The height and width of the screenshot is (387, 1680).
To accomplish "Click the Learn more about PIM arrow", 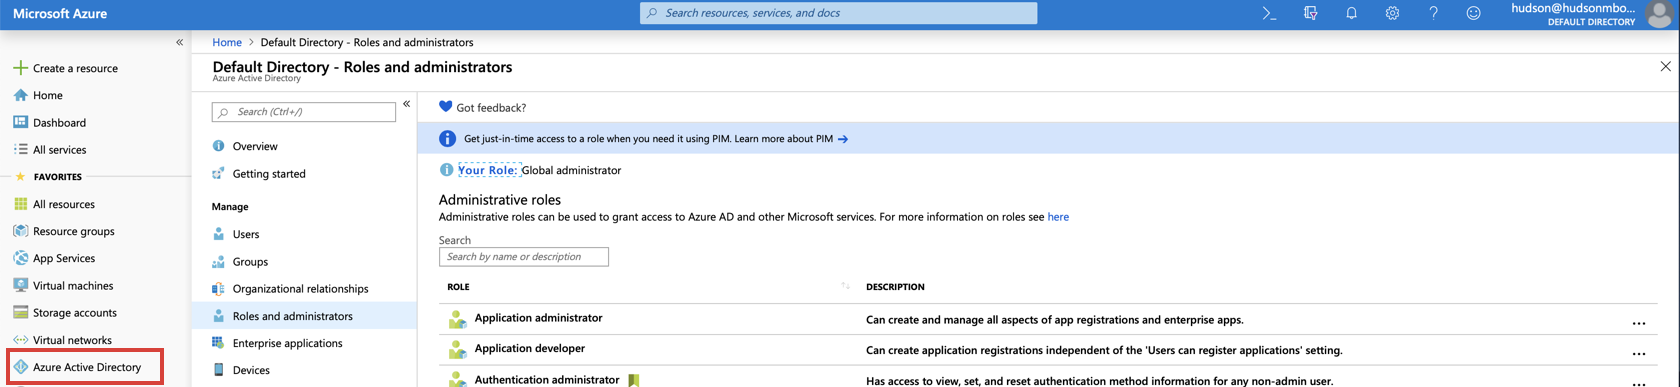I will [843, 139].
